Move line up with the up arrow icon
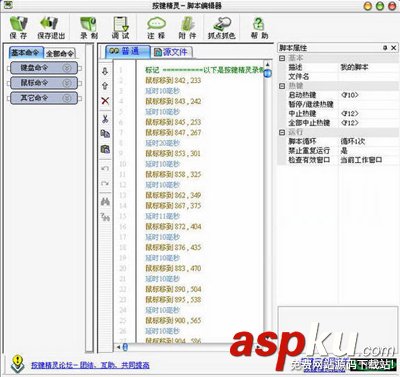Screen dimensions: 400x377 click(105, 86)
